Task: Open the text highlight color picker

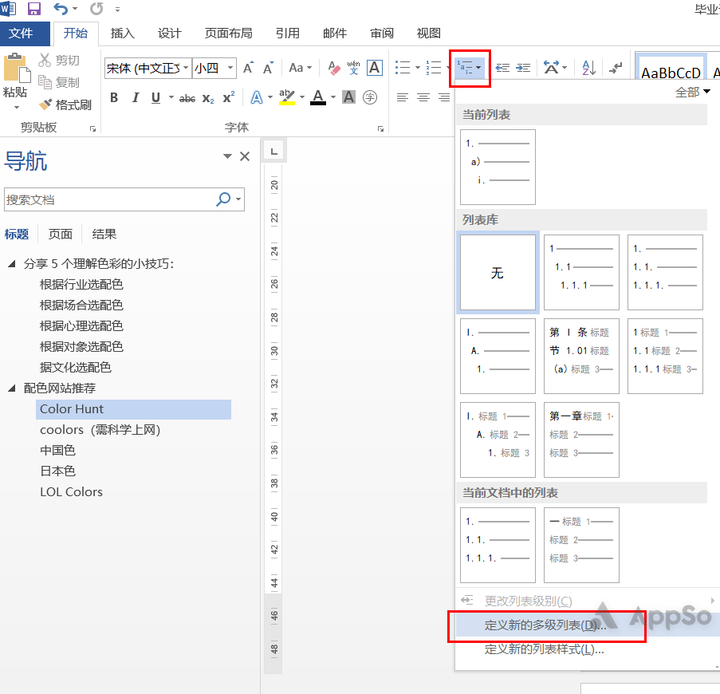Action: pyautogui.click(x=302, y=97)
